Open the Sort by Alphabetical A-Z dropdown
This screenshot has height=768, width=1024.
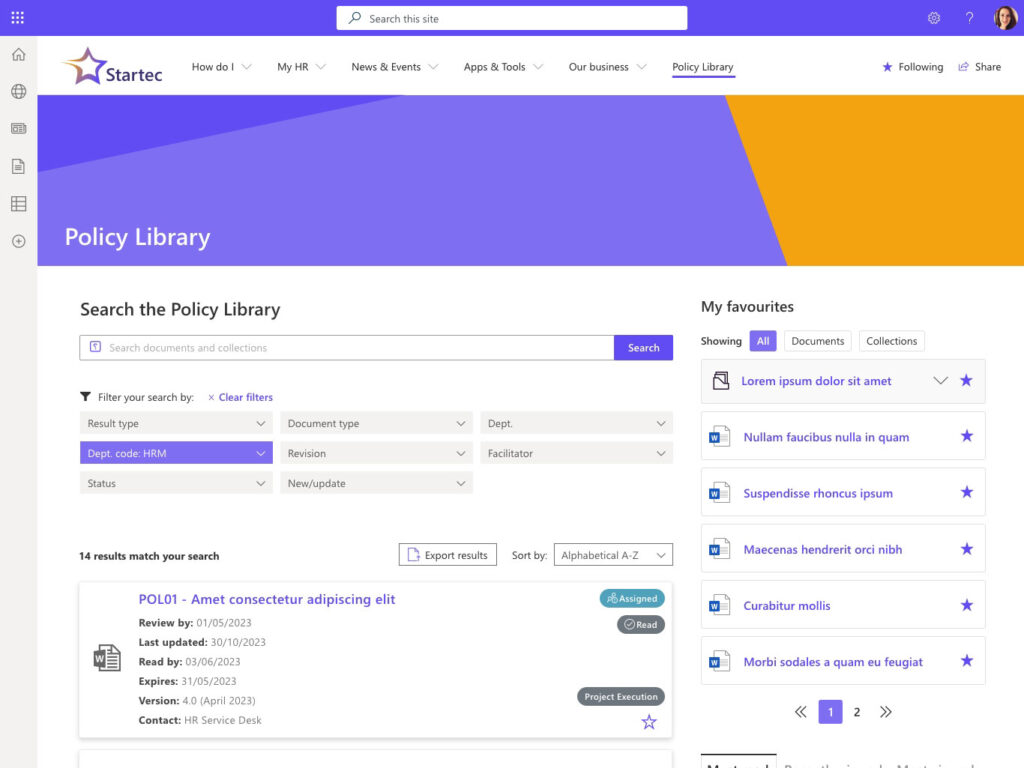613,554
